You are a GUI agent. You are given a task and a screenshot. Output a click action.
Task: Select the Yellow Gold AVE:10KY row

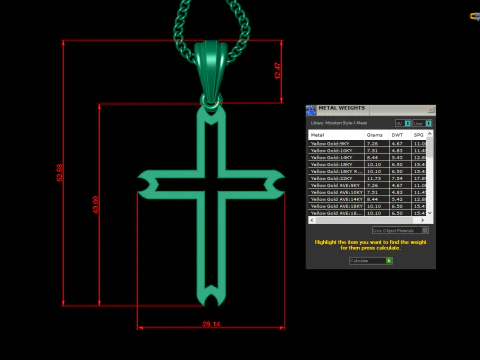point(367,192)
